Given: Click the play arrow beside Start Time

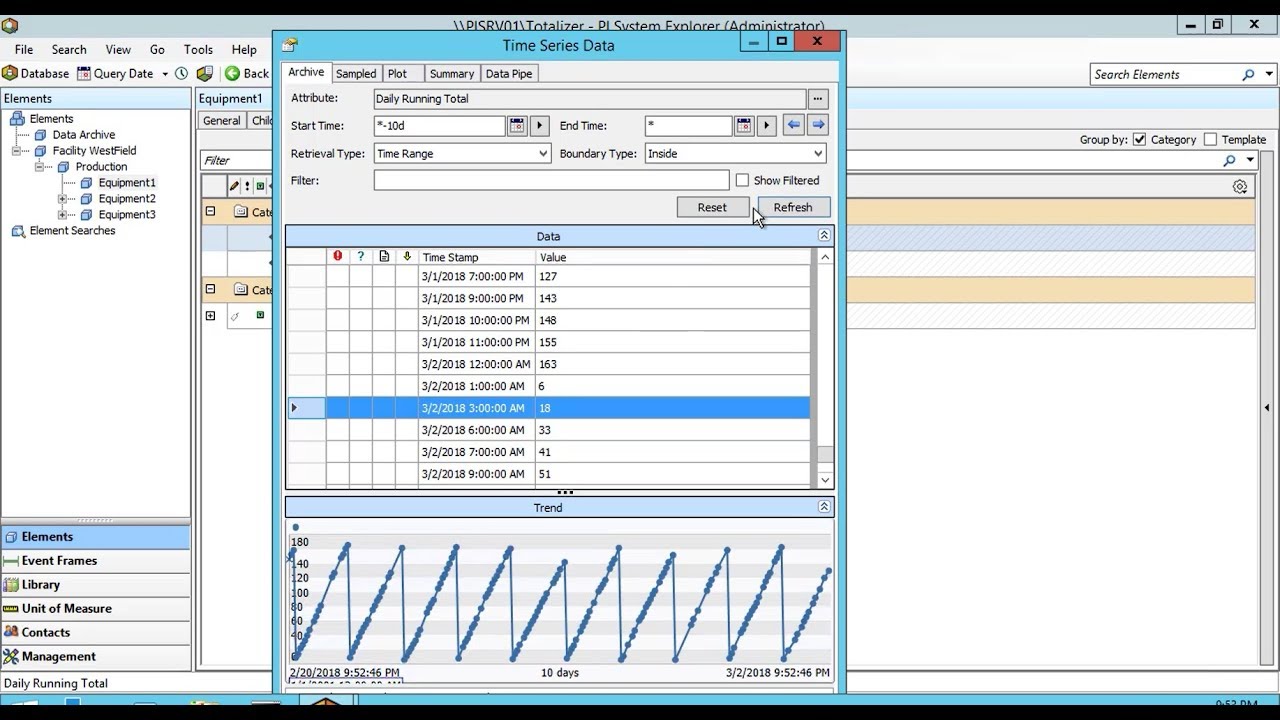Looking at the screenshot, I should click(539, 126).
